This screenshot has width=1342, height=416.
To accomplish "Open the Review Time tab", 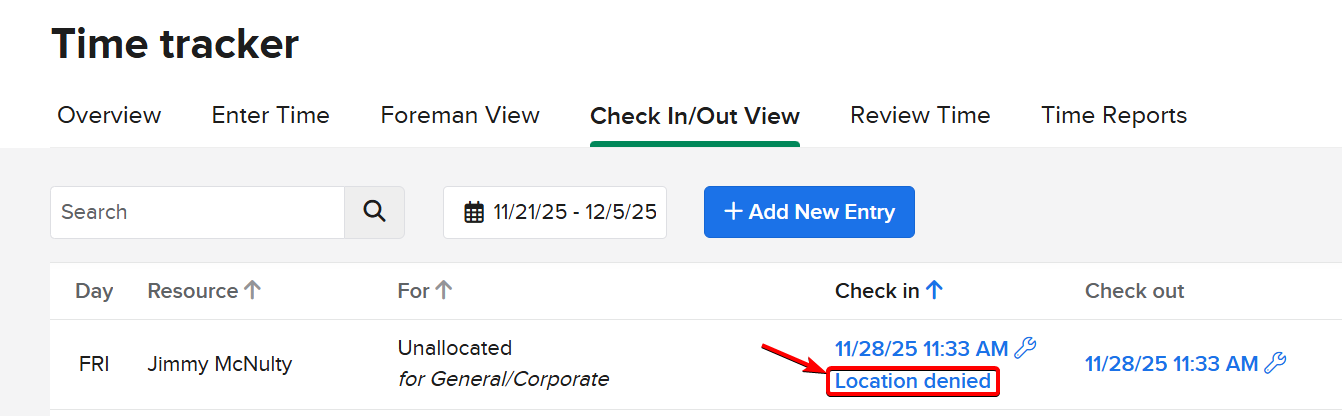I will [920, 116].
